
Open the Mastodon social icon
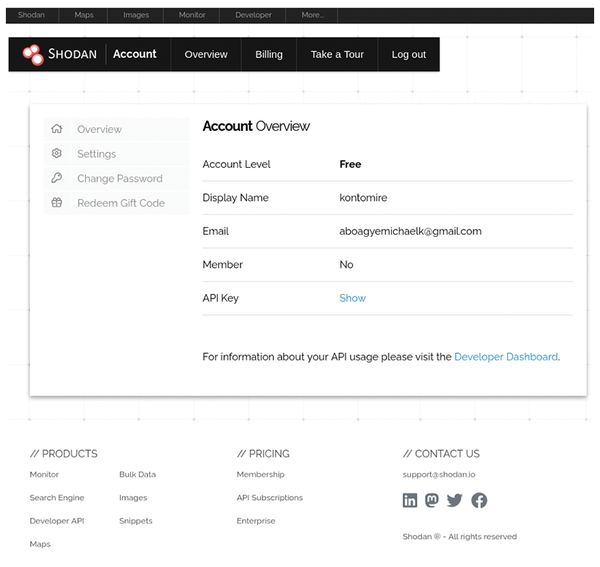tap(432, 500)
